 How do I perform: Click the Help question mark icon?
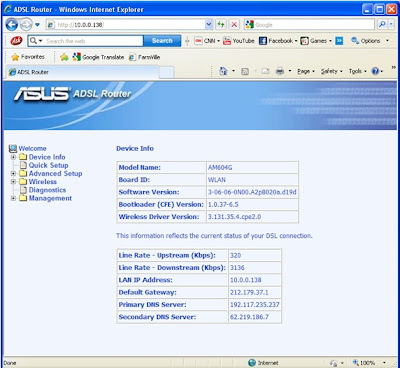pyautogui.click(x=375, y=71)
